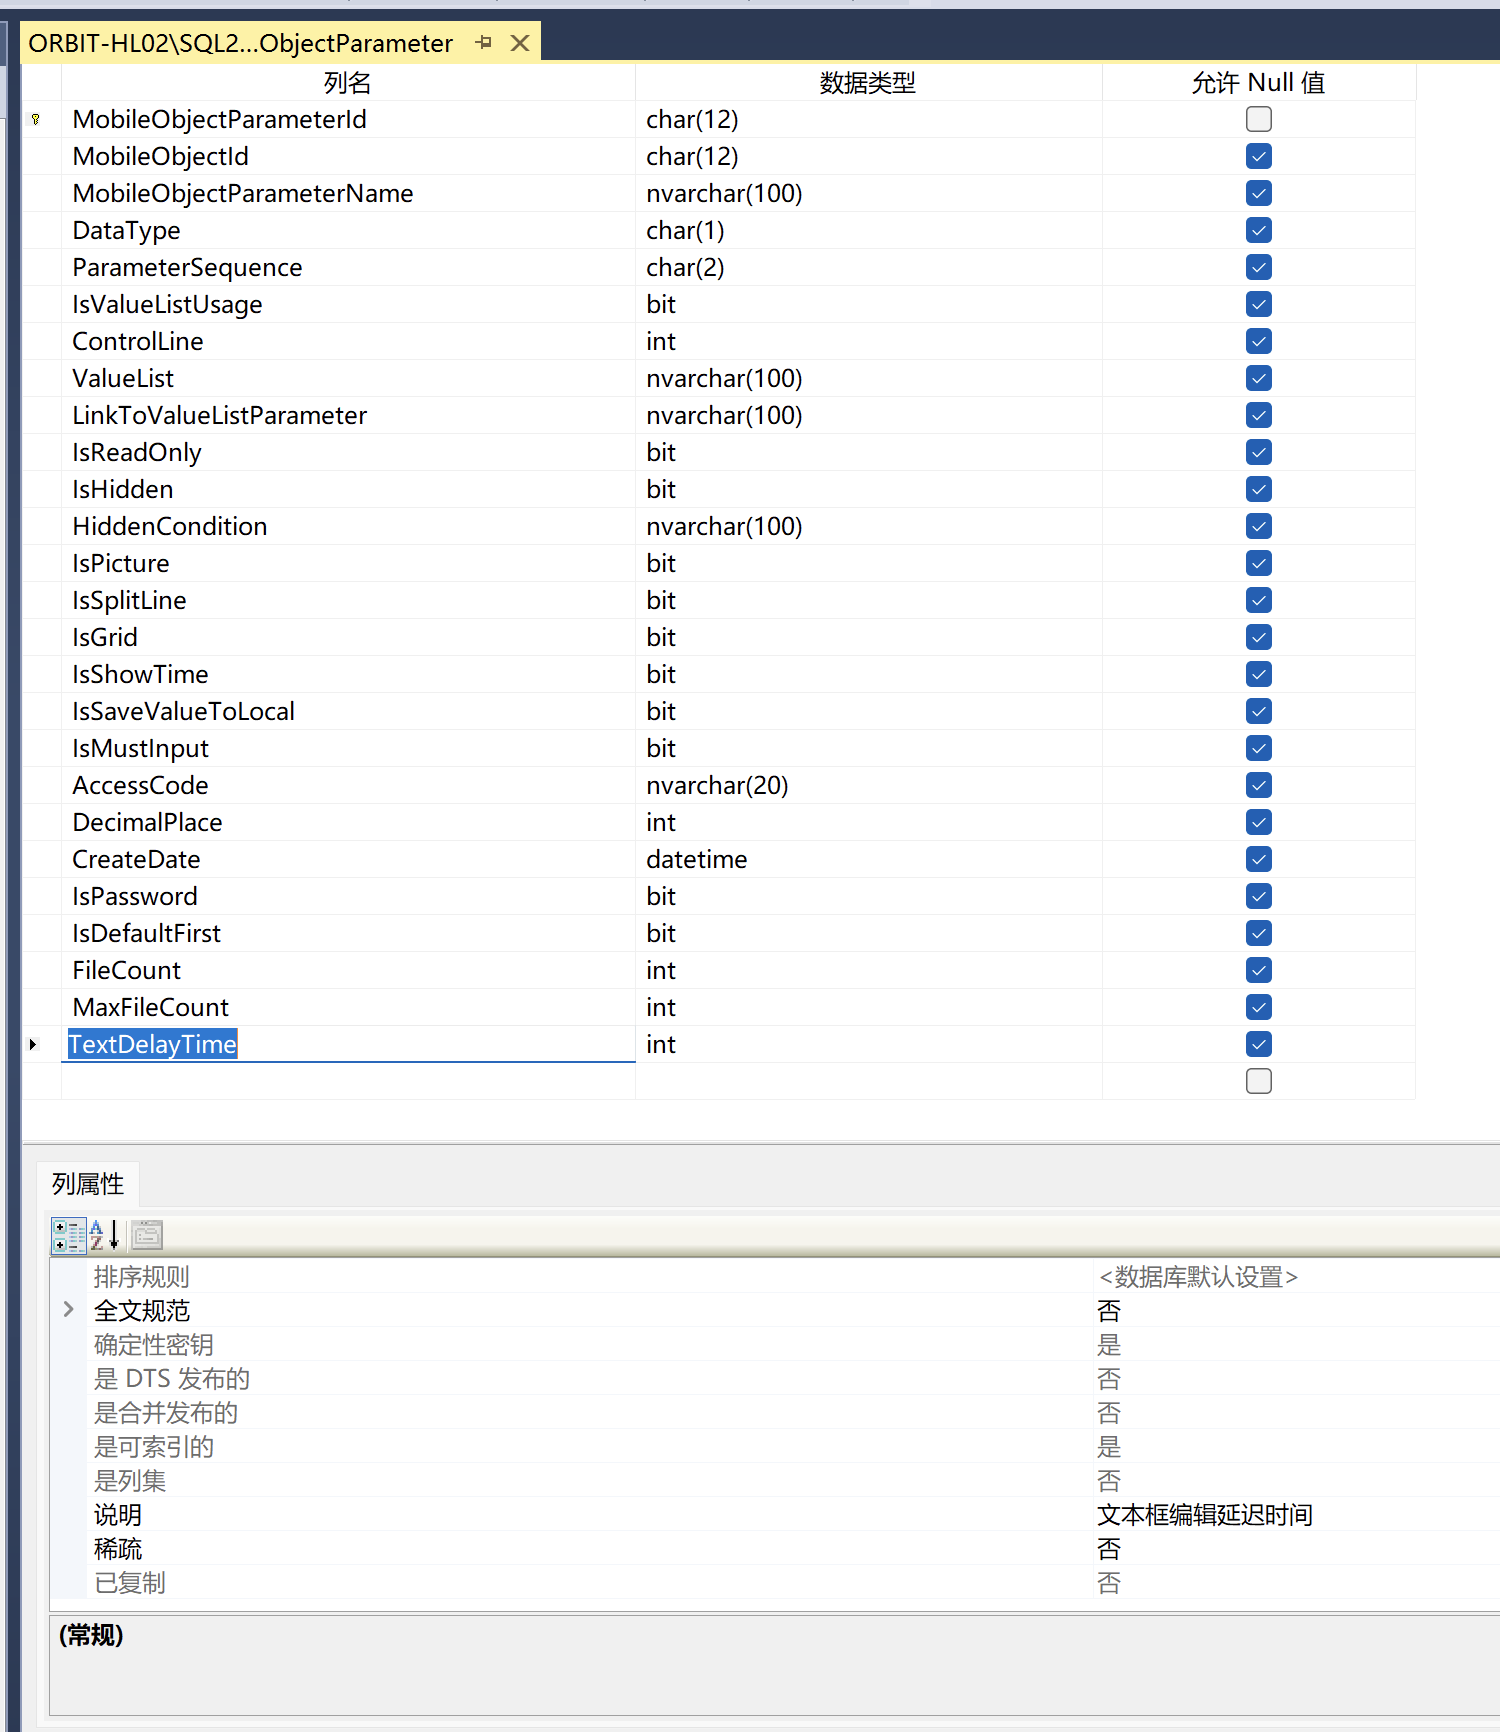Click the 数据类型 column header
The image size is (1500, 1732).
pyautogui.click(x=868, y=83)
